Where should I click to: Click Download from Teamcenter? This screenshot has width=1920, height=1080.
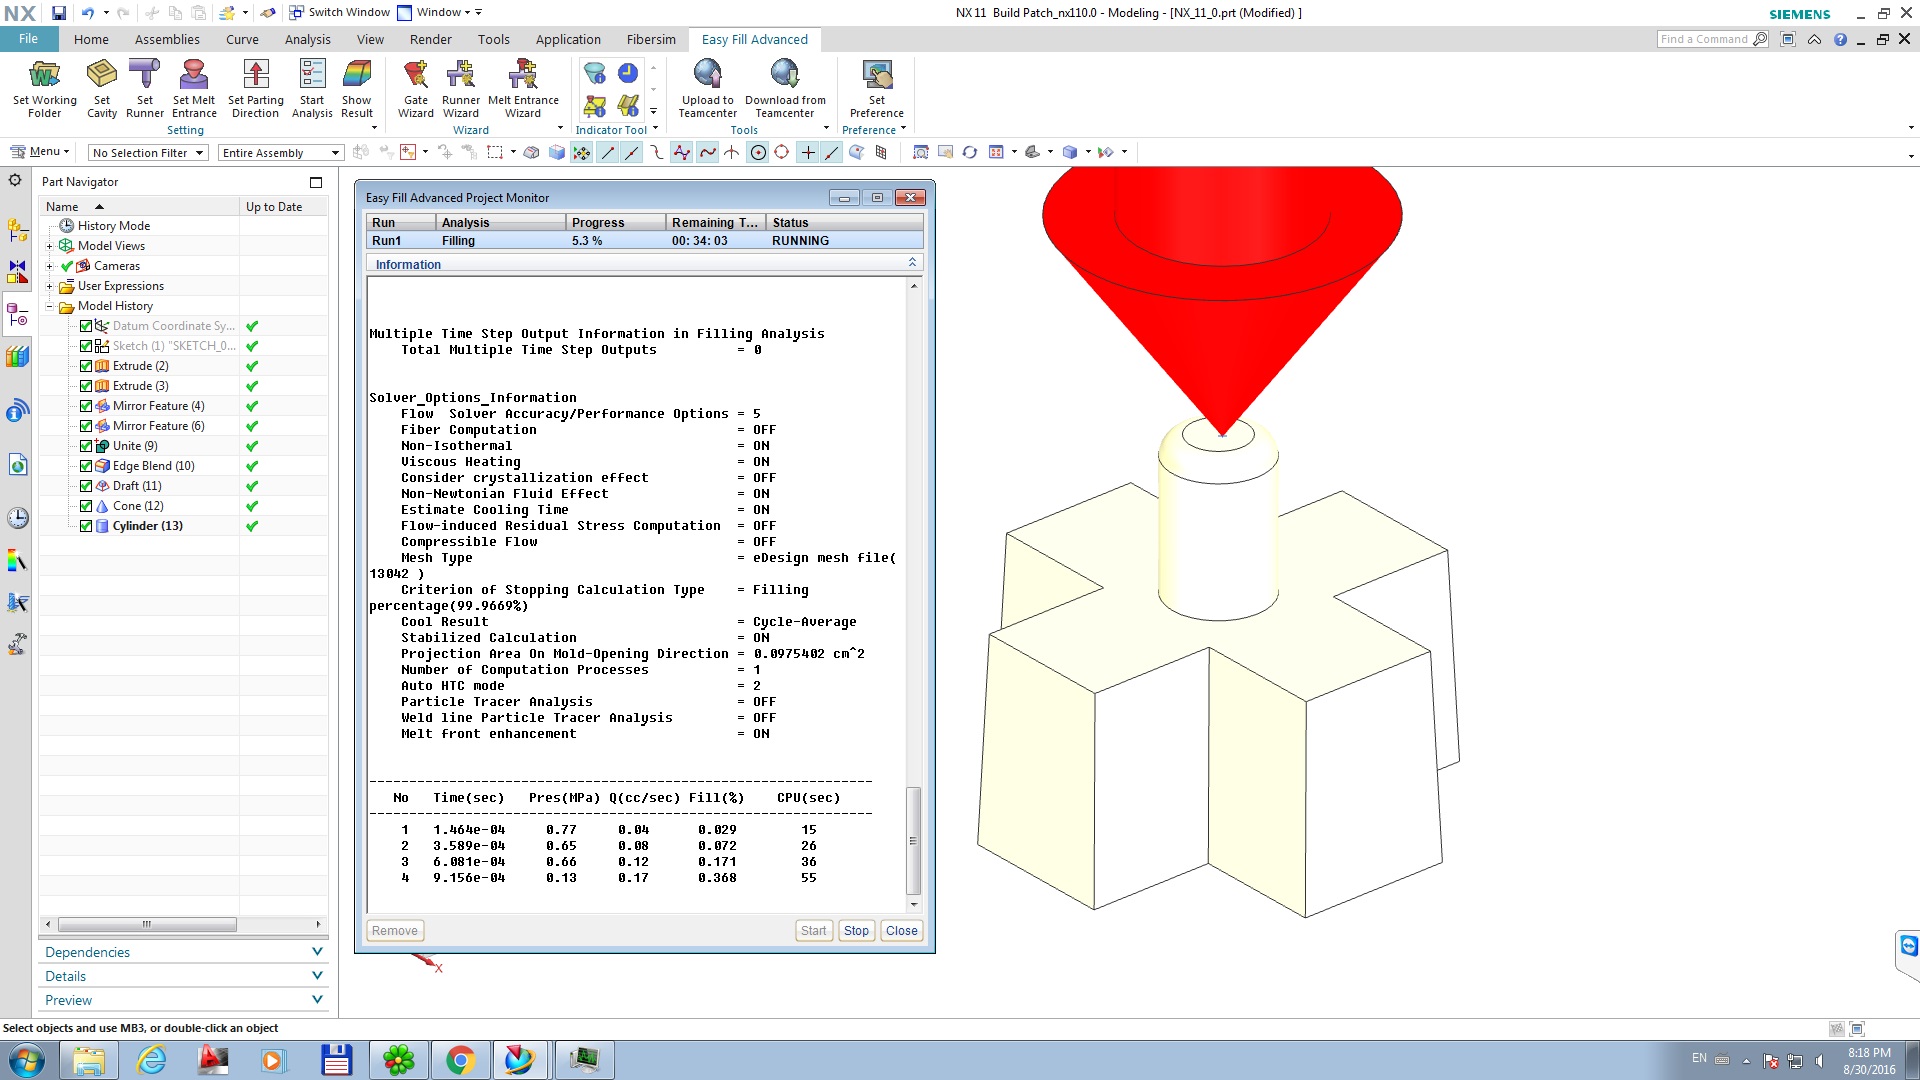coord(785,88)
